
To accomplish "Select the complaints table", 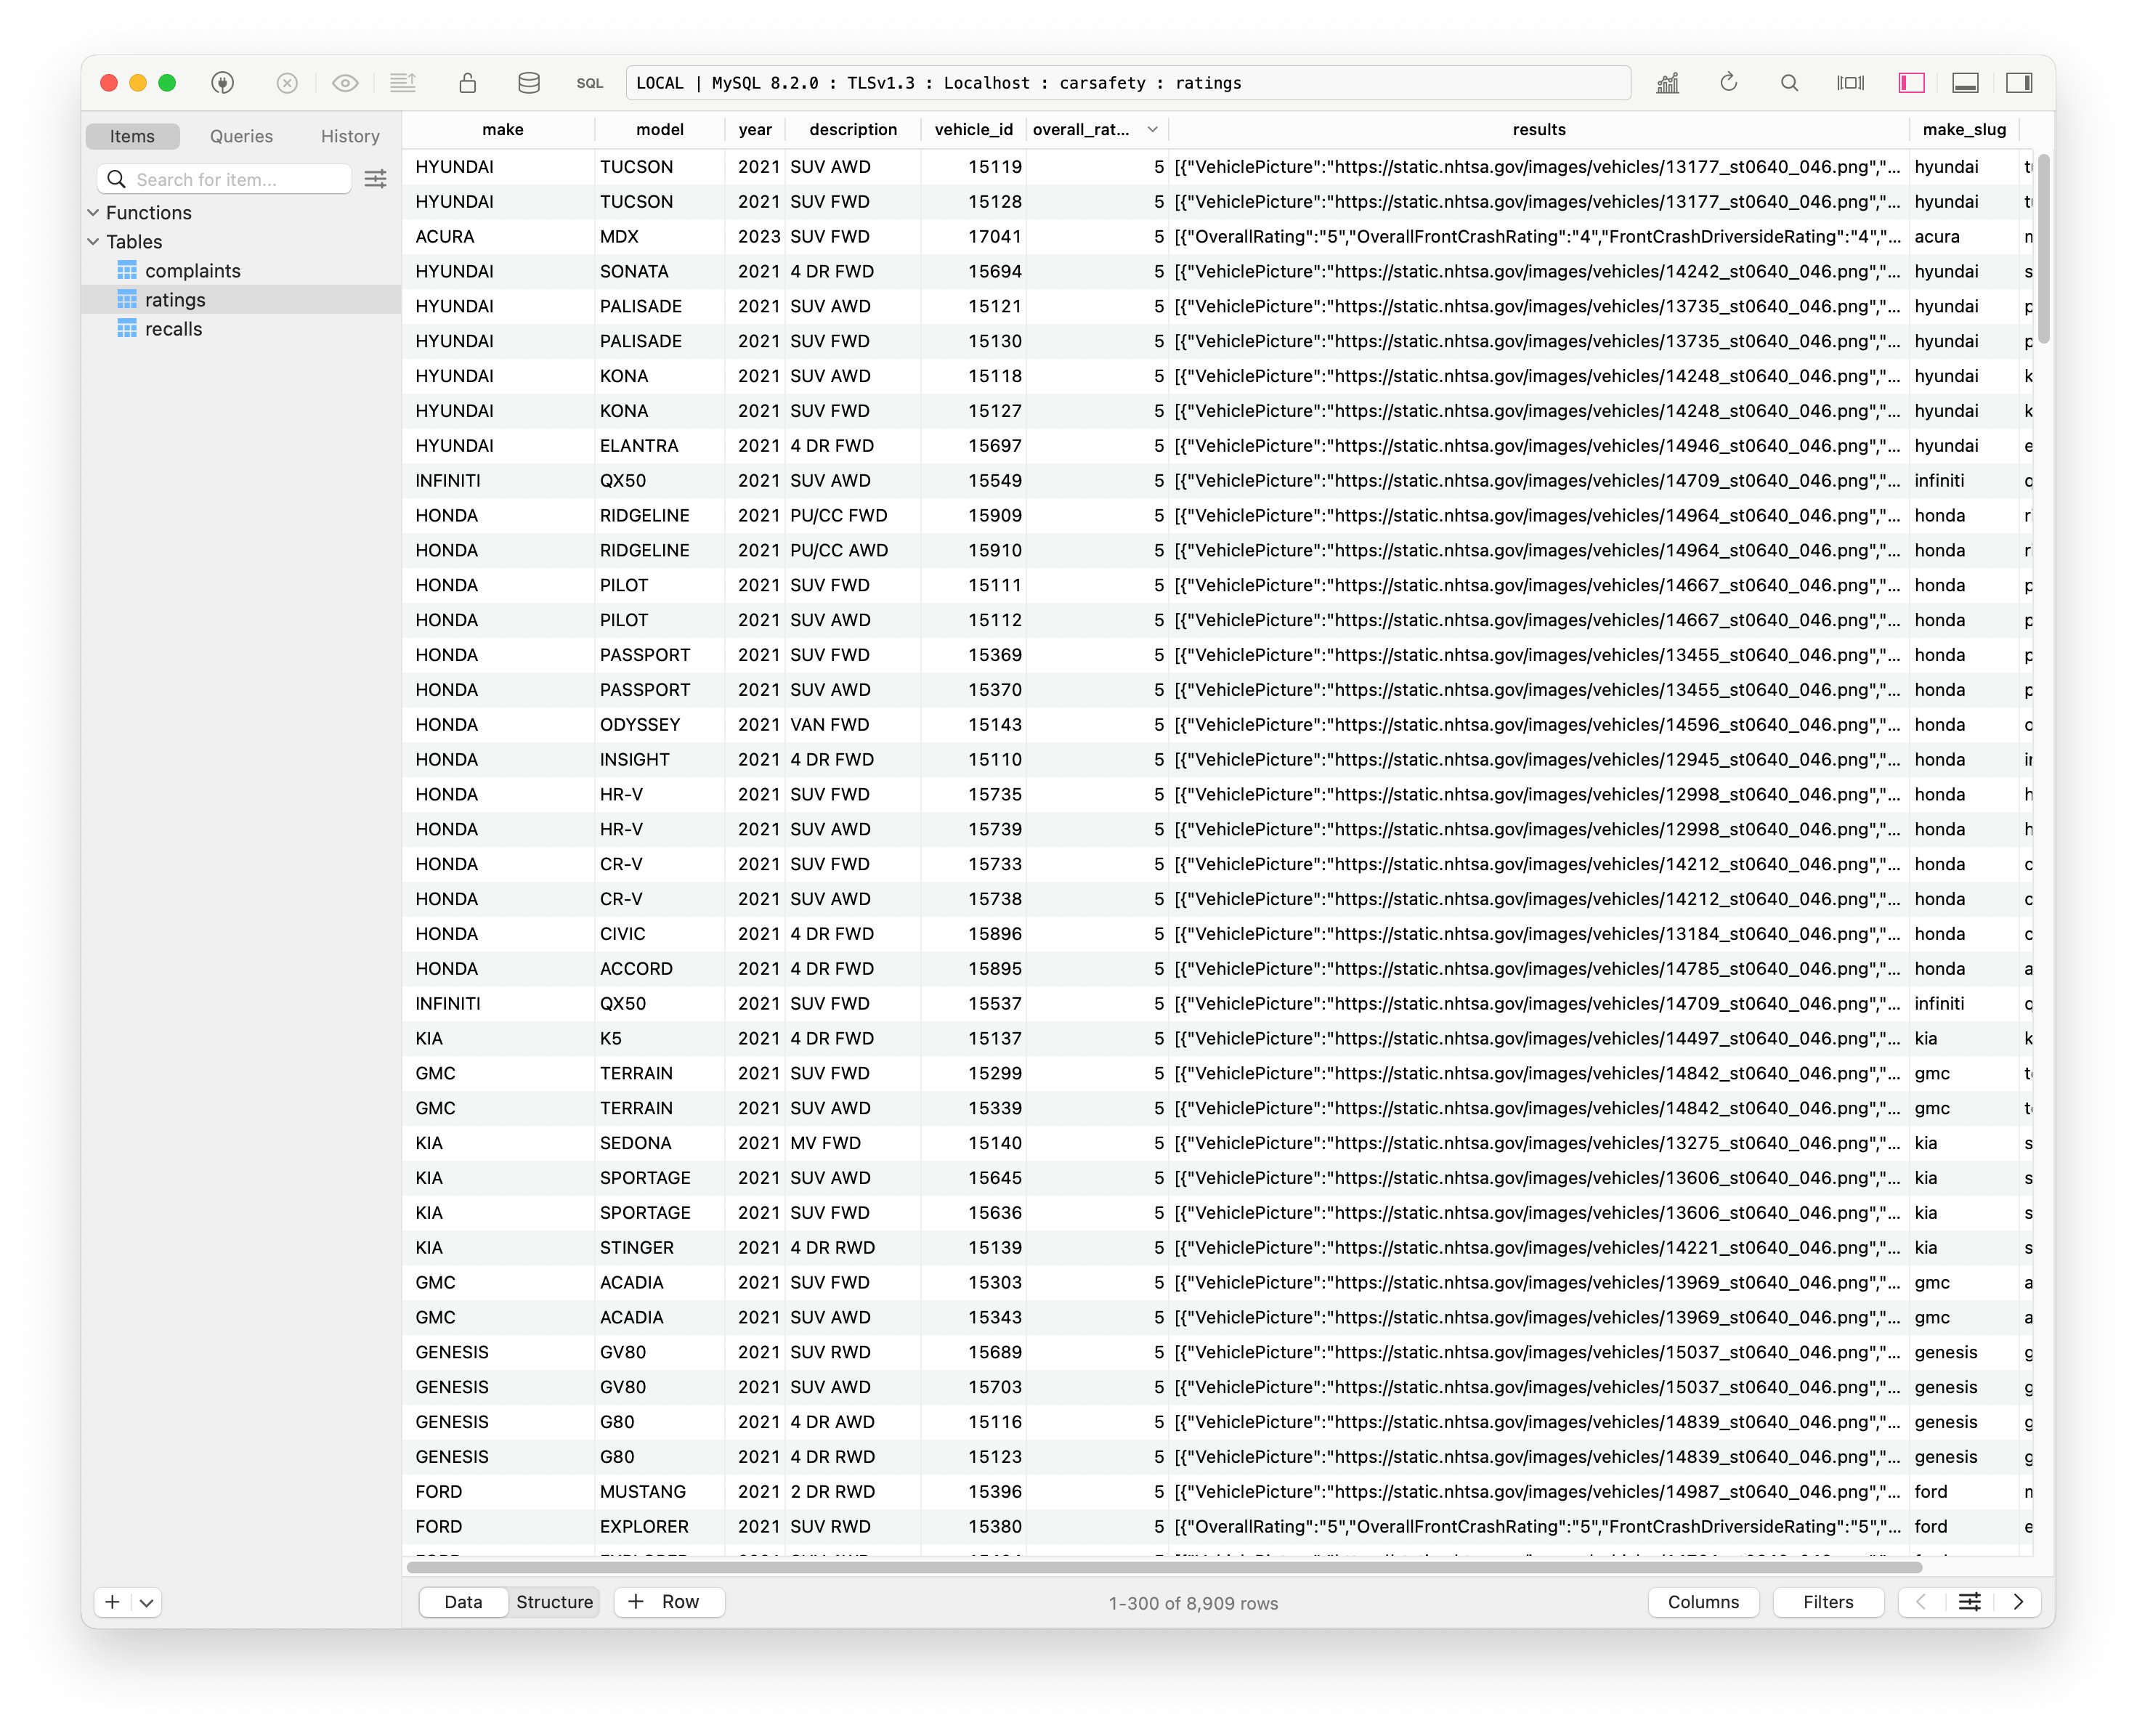I will pyautogui.click(x=192, y=270).
